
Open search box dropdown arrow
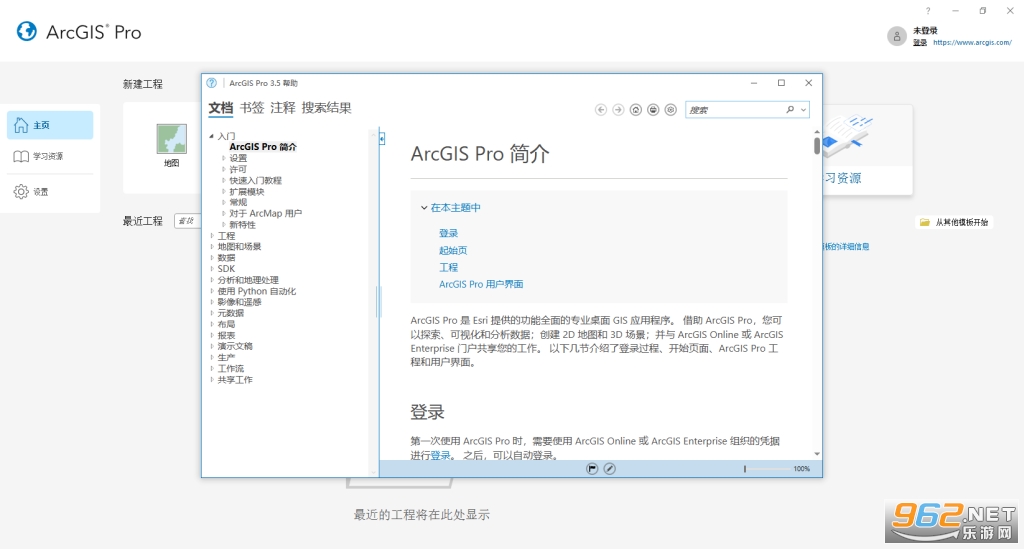tap(803, 110)
